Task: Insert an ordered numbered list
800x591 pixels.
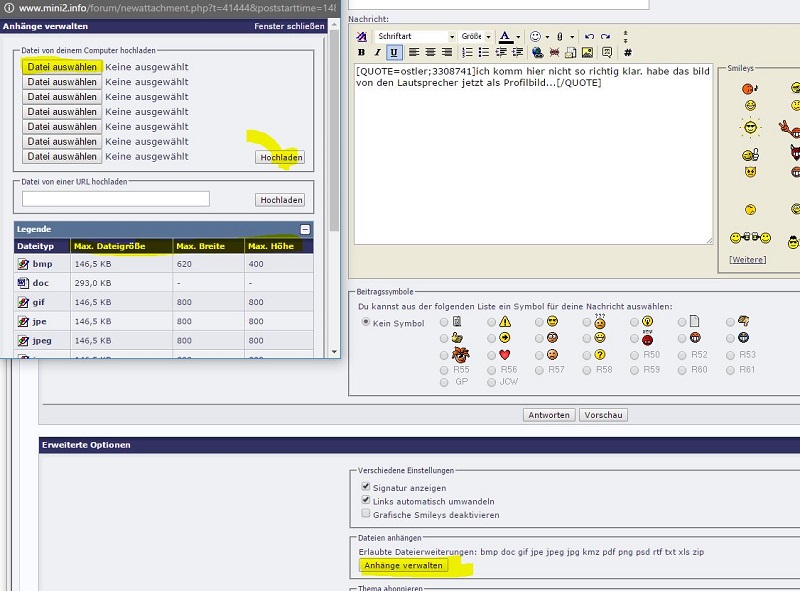Action: coord(467,52)
